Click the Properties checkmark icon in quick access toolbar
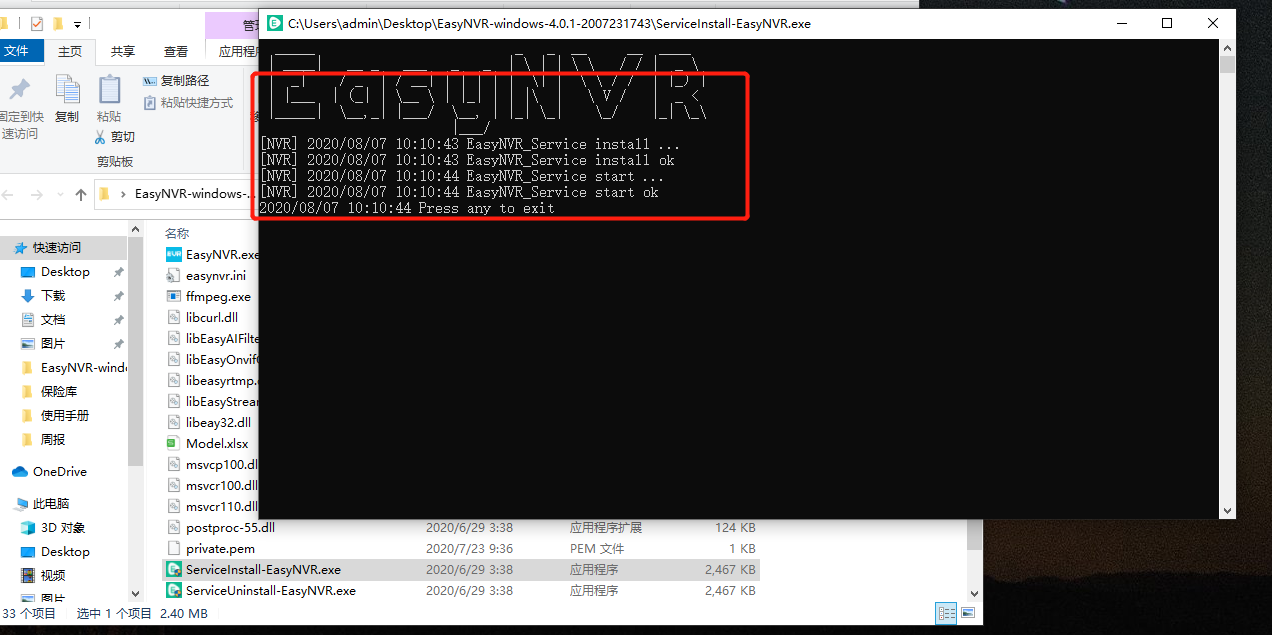This screenshot has height=635, width=1272. [x=37, y=23]
